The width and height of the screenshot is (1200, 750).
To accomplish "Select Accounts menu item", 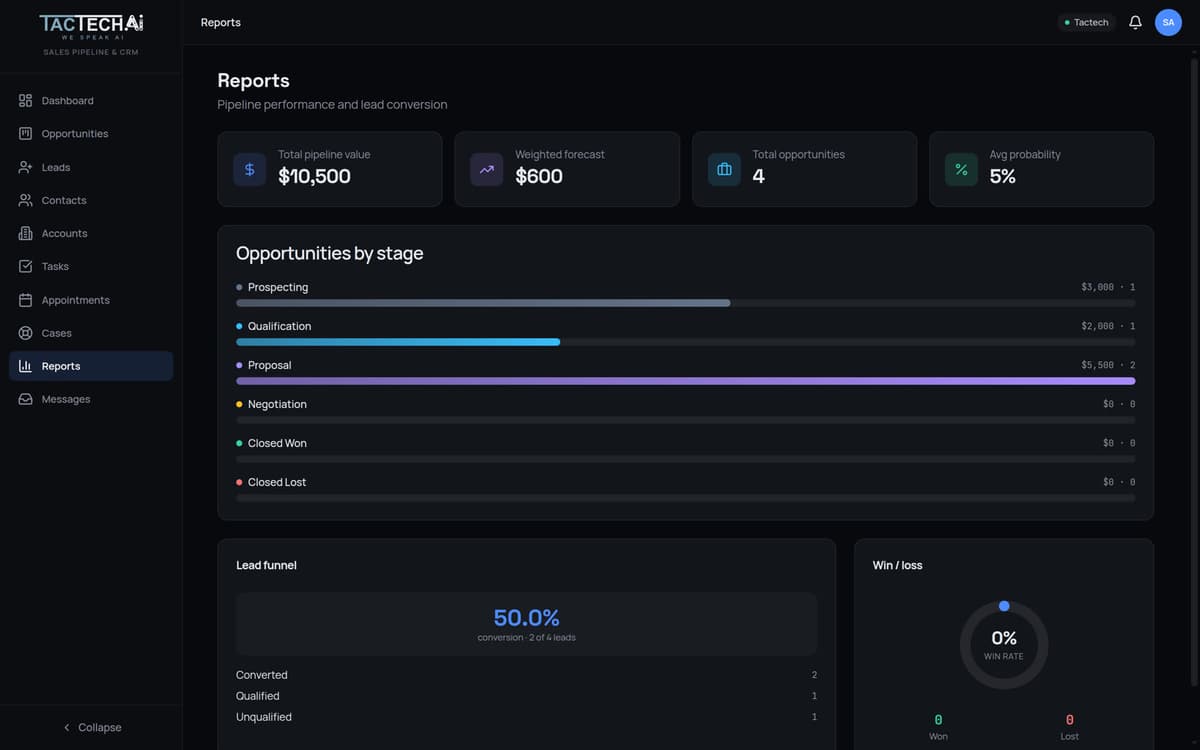I will tap(91, 233).
